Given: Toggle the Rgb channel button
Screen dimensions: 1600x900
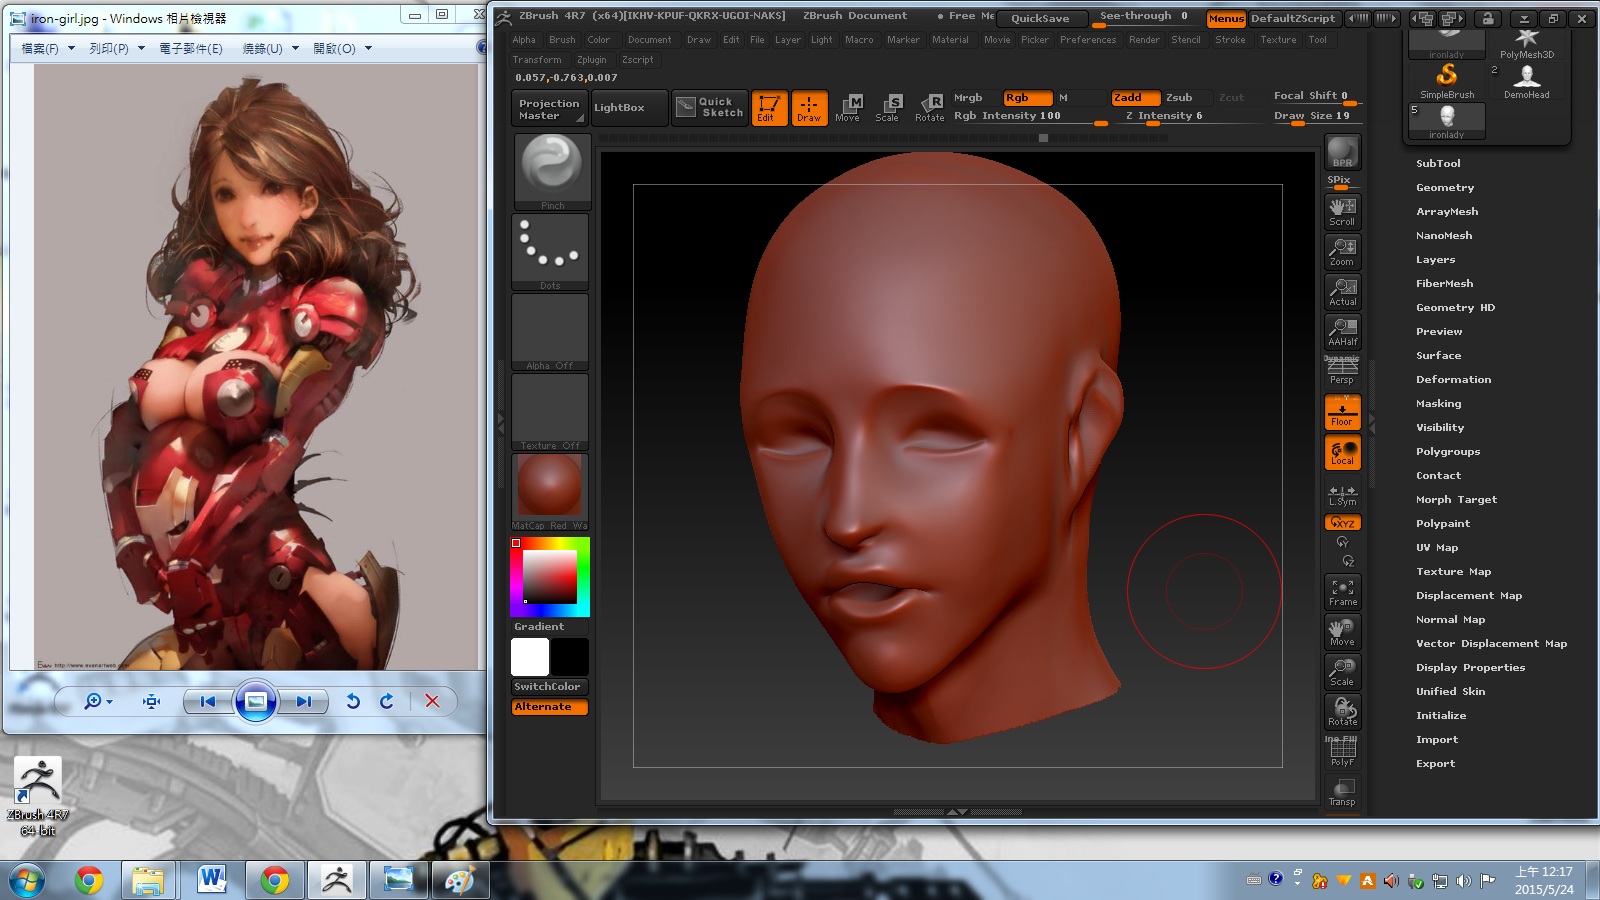Looking at the screenshot, I should pyautogui.click(x=1027, y=97).
